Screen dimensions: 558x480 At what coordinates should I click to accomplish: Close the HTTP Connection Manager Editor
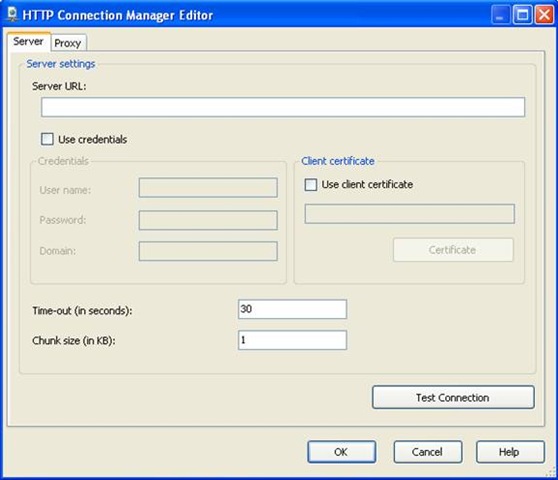[544, 15]
